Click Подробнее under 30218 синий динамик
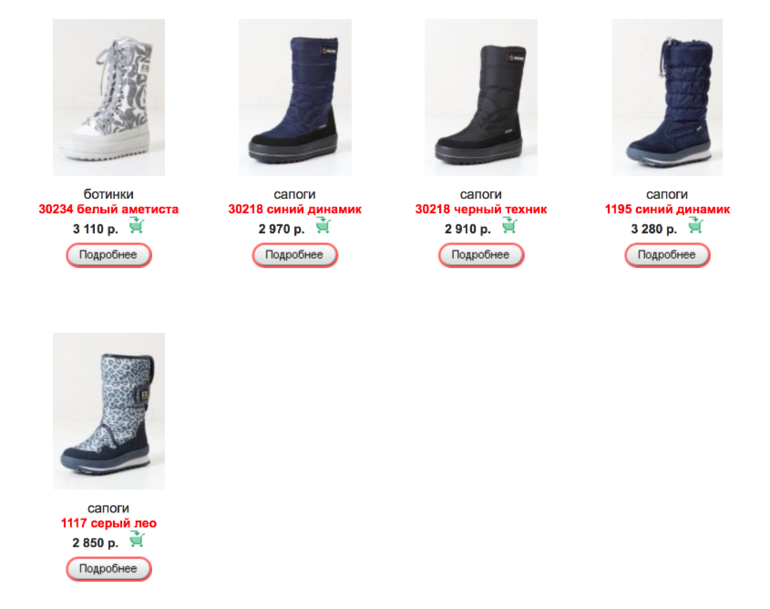The image size is (770, 609). (295, 255)
